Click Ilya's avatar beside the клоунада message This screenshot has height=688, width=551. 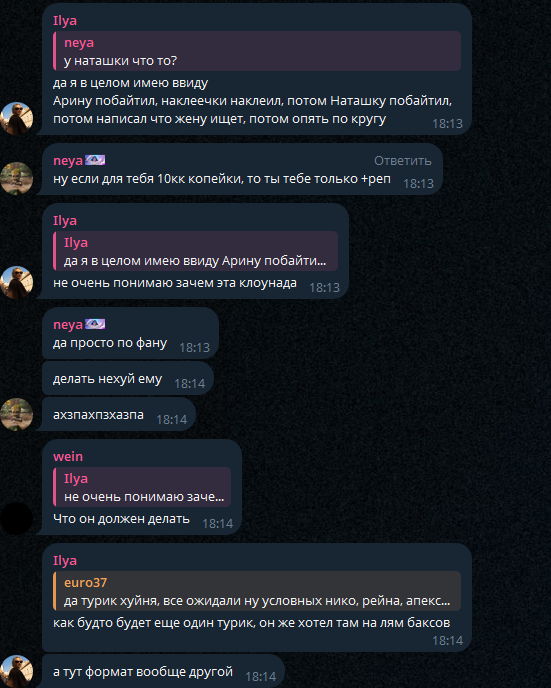tap(17, 283)
